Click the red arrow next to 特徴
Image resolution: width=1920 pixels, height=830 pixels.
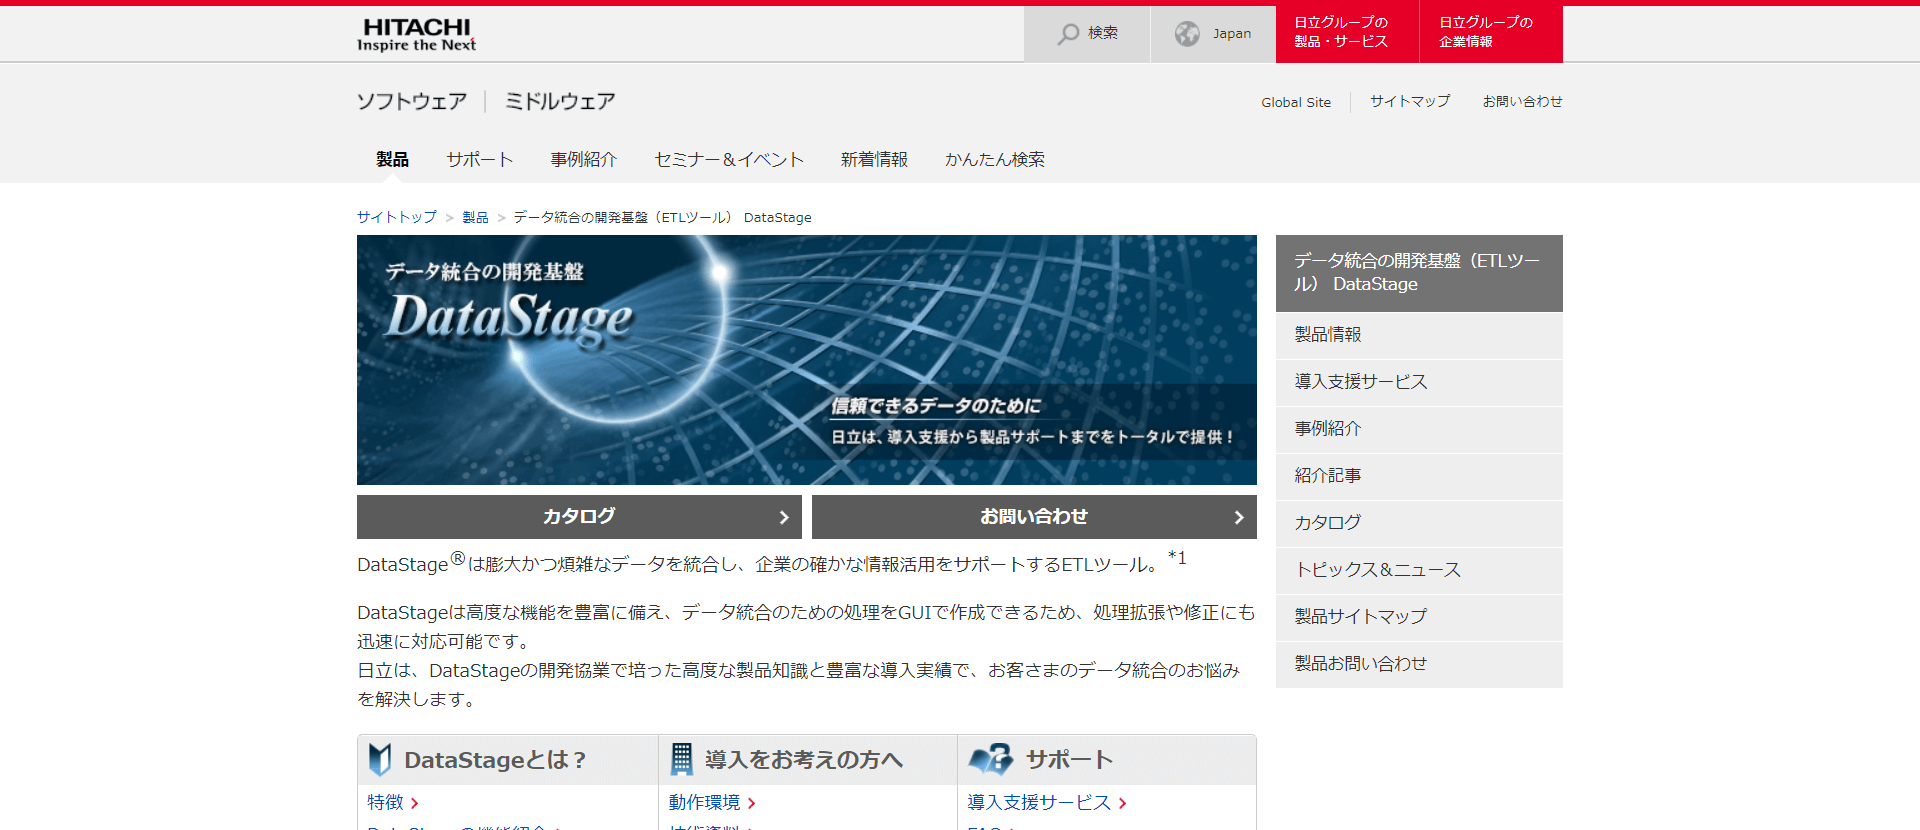point(414,803)
